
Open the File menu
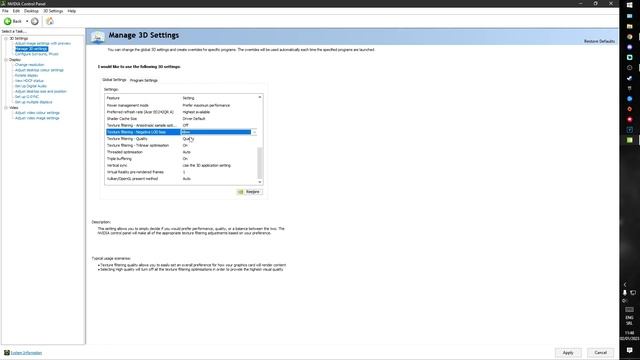point(5,11)
